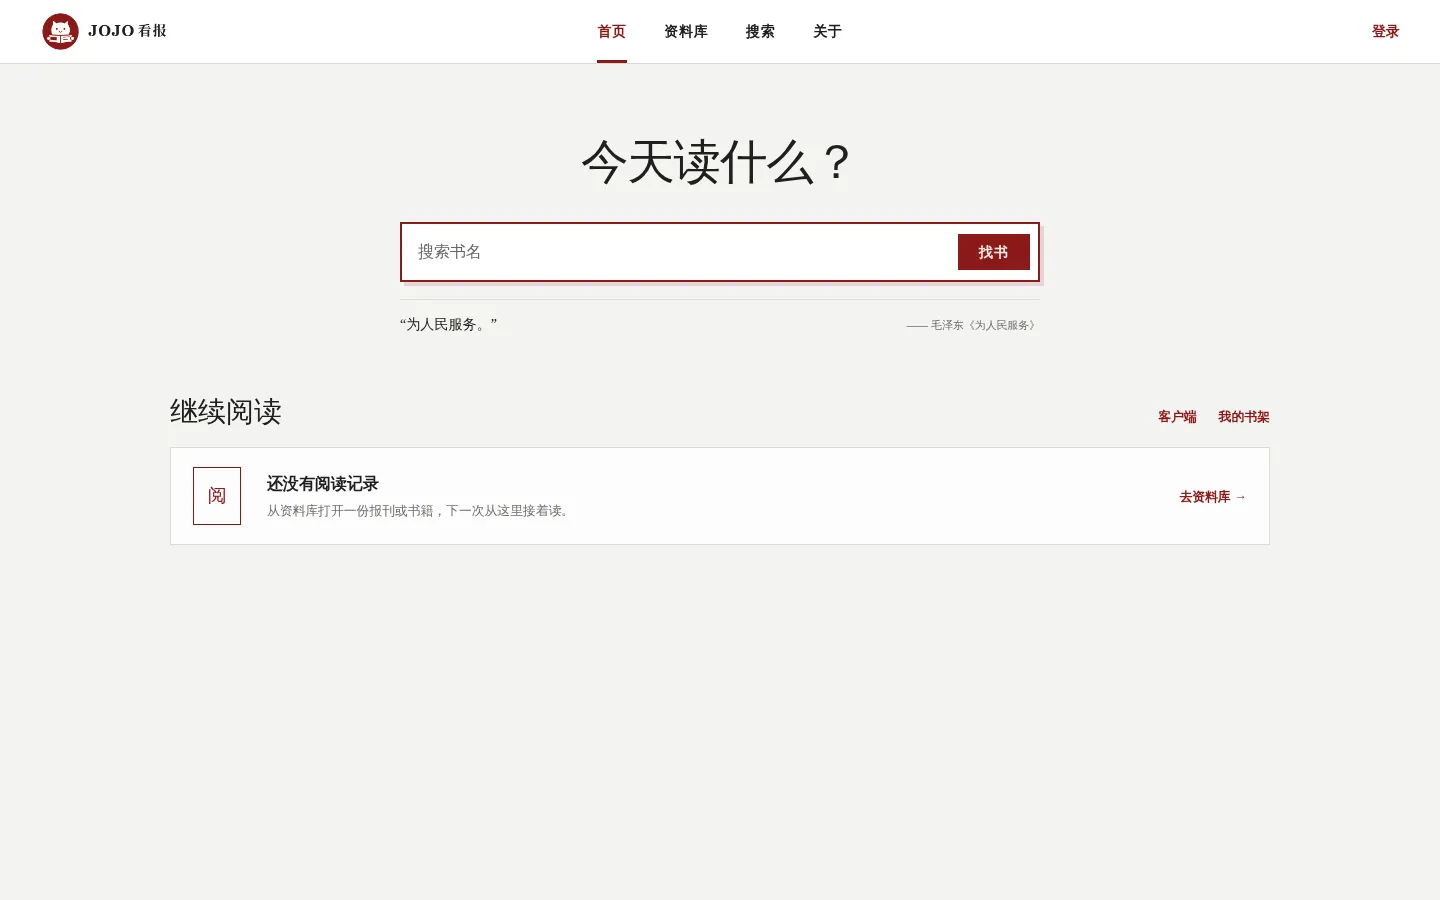Click the JOJO 看报 site title
This screenshot has width=1440, height=900.
pos(127,31)
